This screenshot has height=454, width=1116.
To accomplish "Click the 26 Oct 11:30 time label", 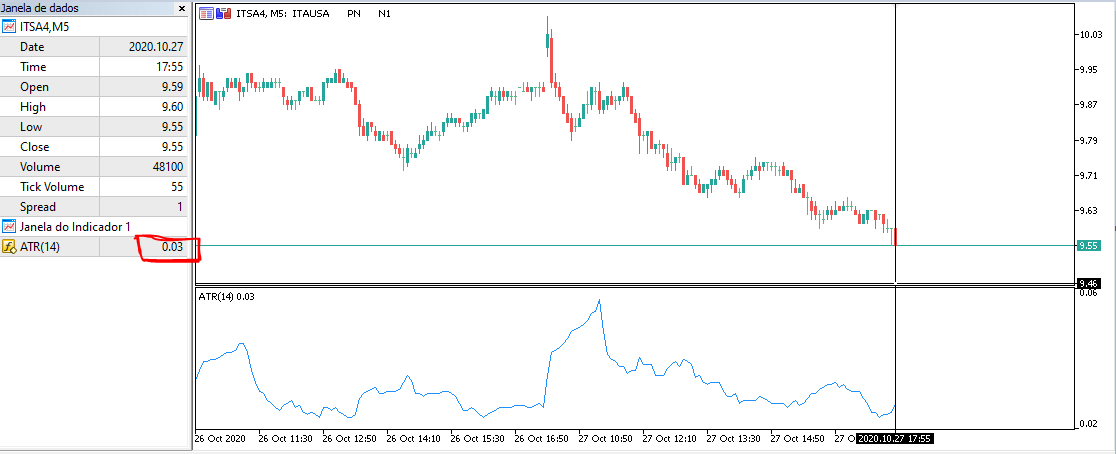I will tap(286, 438).
